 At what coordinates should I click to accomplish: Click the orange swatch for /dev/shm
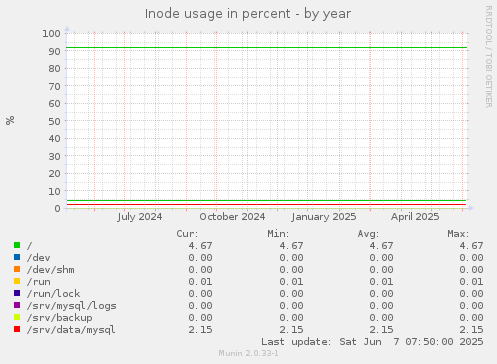[x=17, y=269]
